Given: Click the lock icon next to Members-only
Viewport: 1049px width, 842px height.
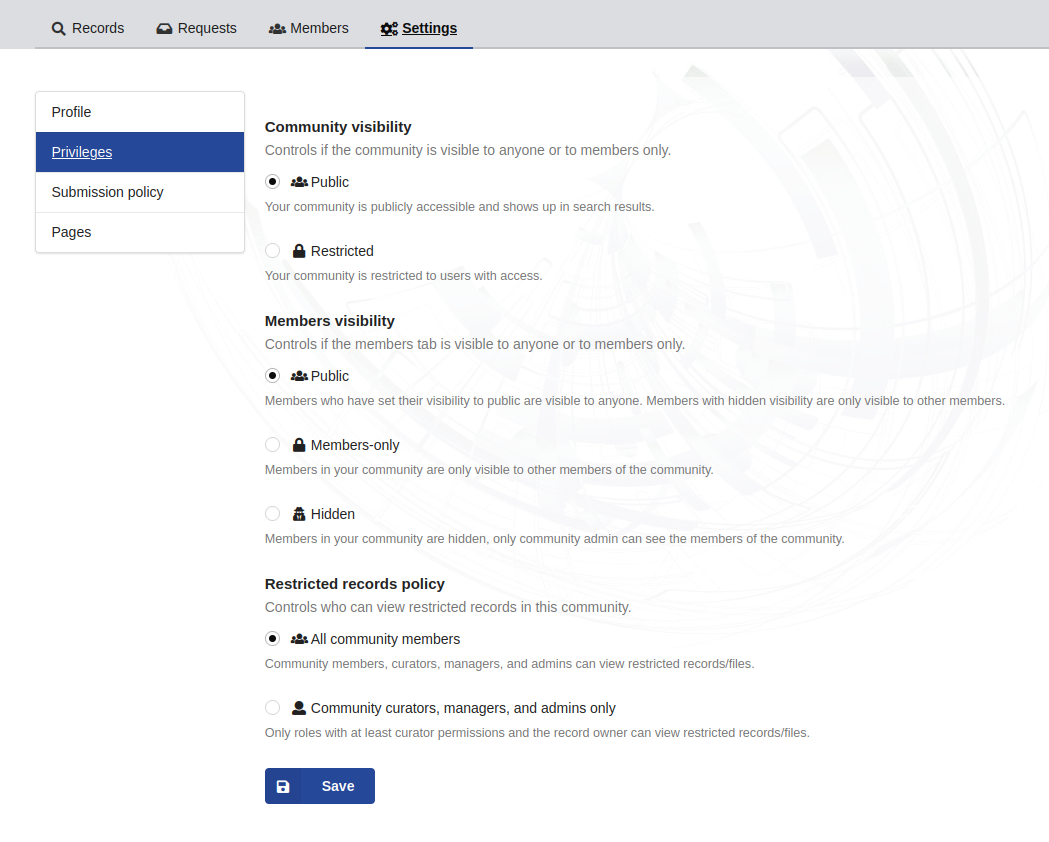Looking at the screenshot, I should pyautogui.click(x=299, y=445).
